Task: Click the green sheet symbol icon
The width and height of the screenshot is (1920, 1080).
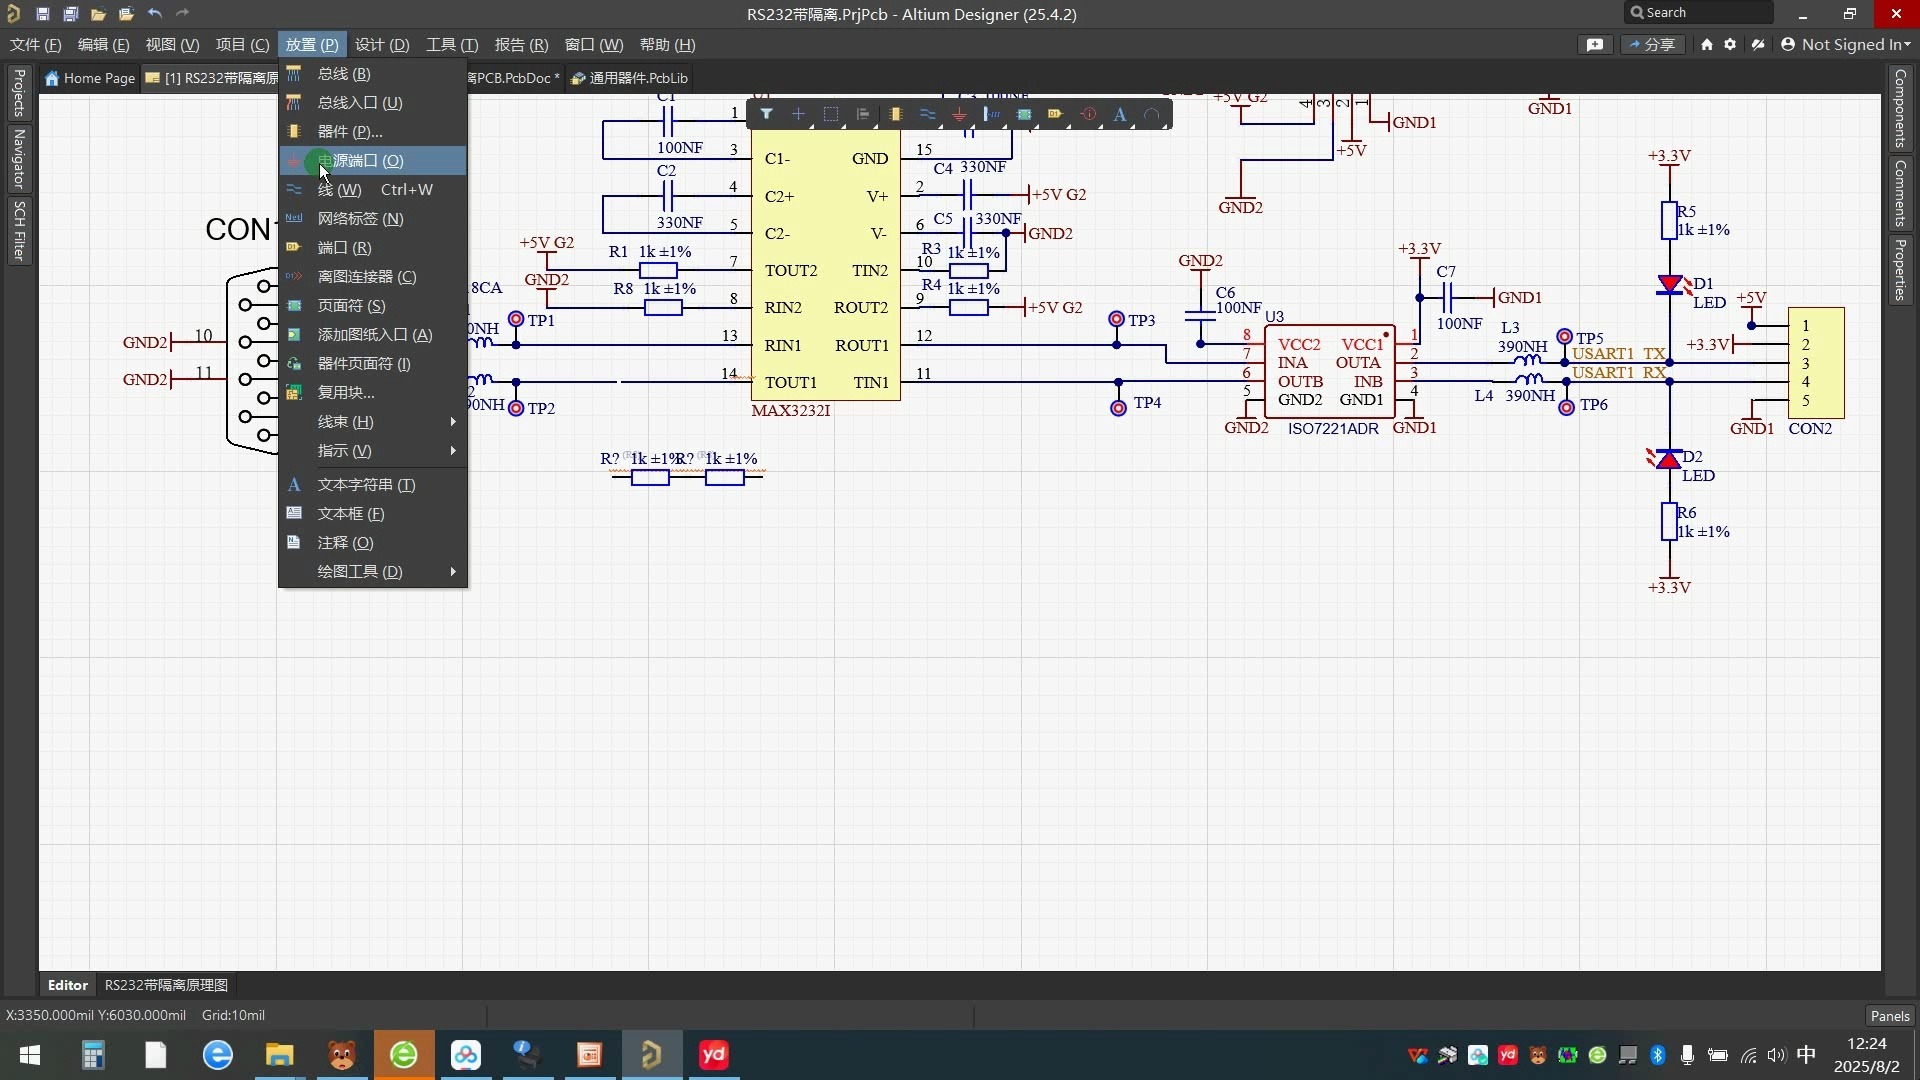Action: [1024, 114]
